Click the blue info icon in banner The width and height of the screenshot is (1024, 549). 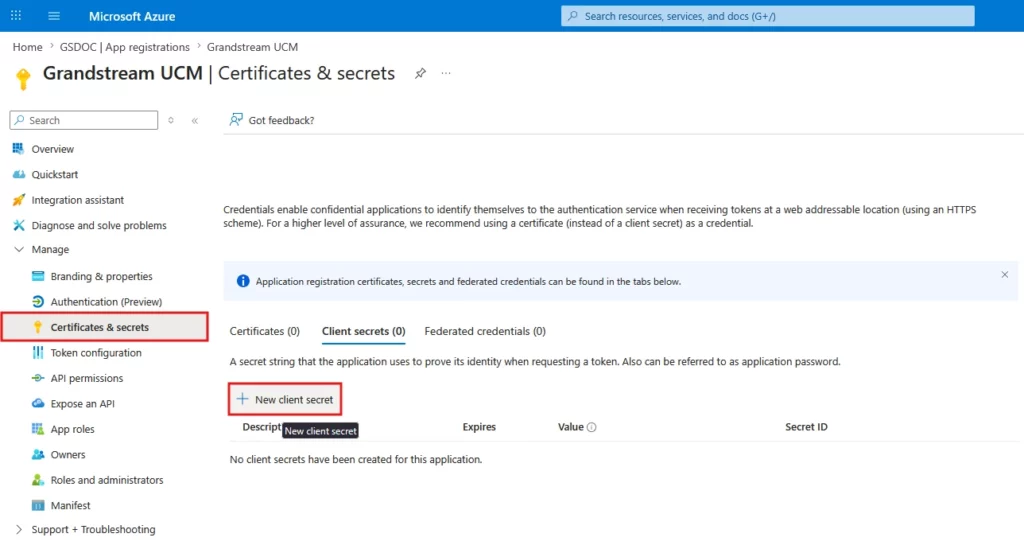[243, 281]
